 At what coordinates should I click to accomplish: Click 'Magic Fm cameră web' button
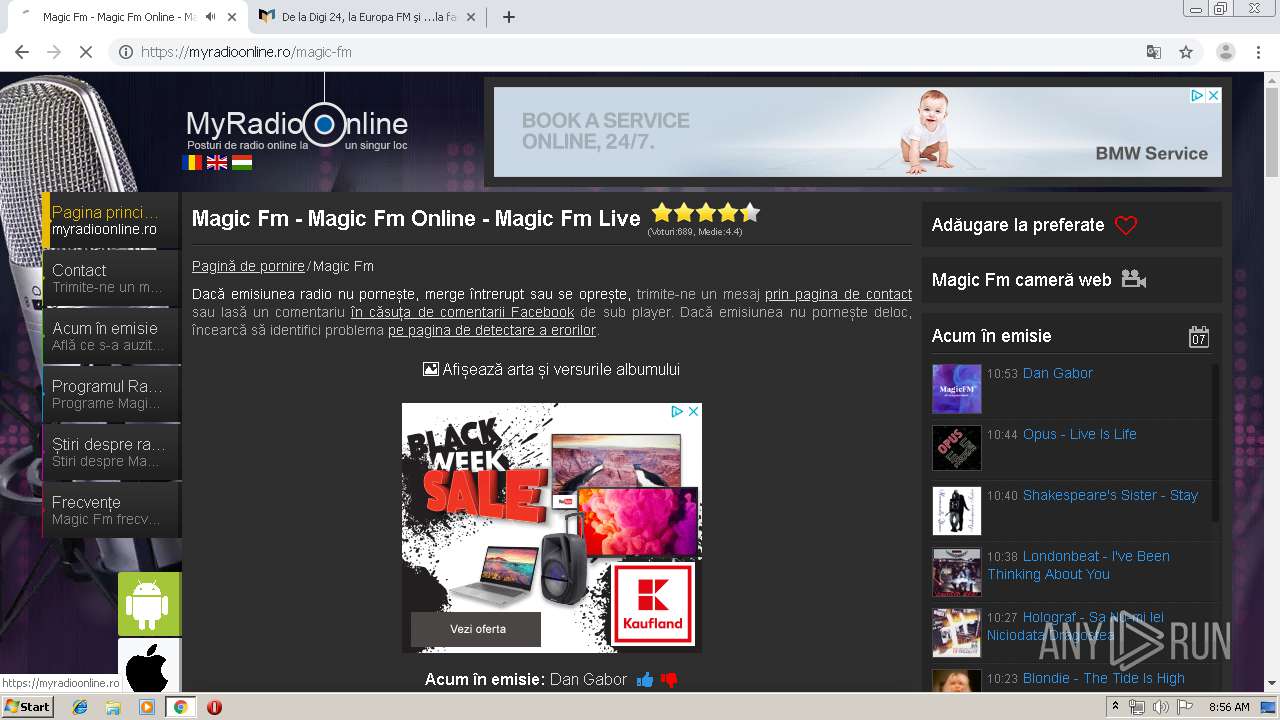pos(1071,280)
